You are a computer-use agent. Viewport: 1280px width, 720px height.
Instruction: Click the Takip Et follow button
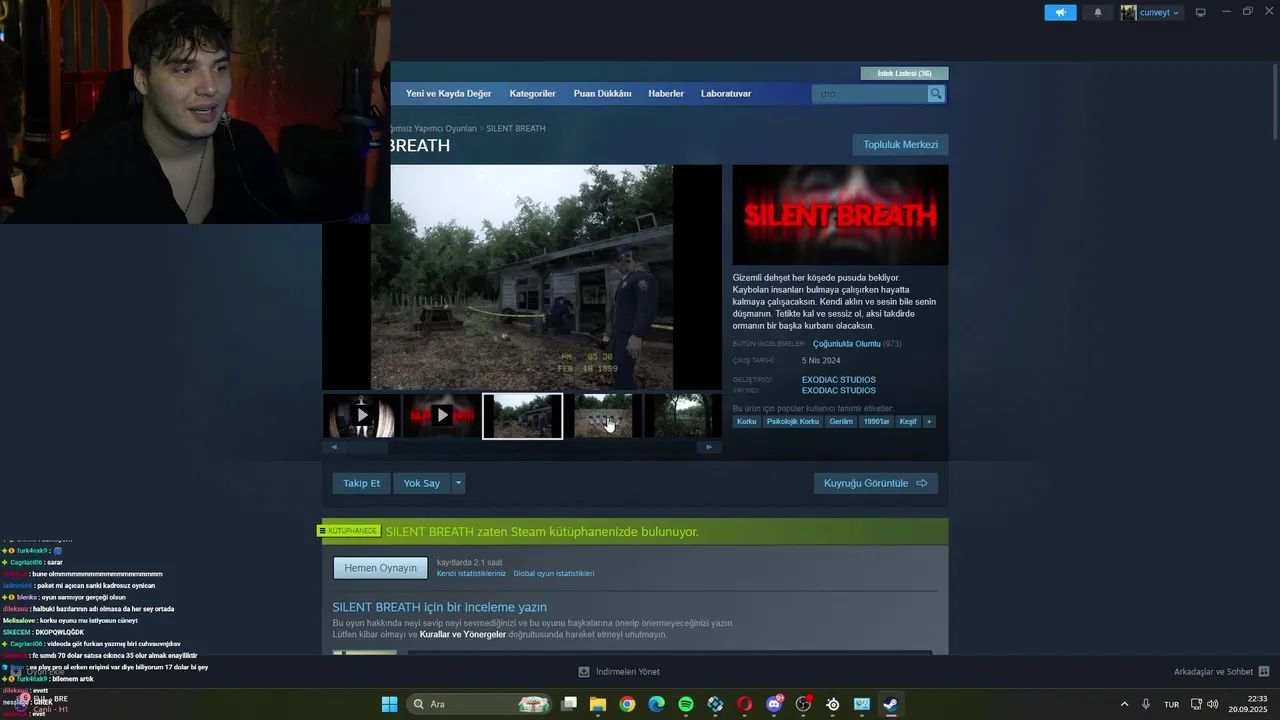(x=361, y=483)
